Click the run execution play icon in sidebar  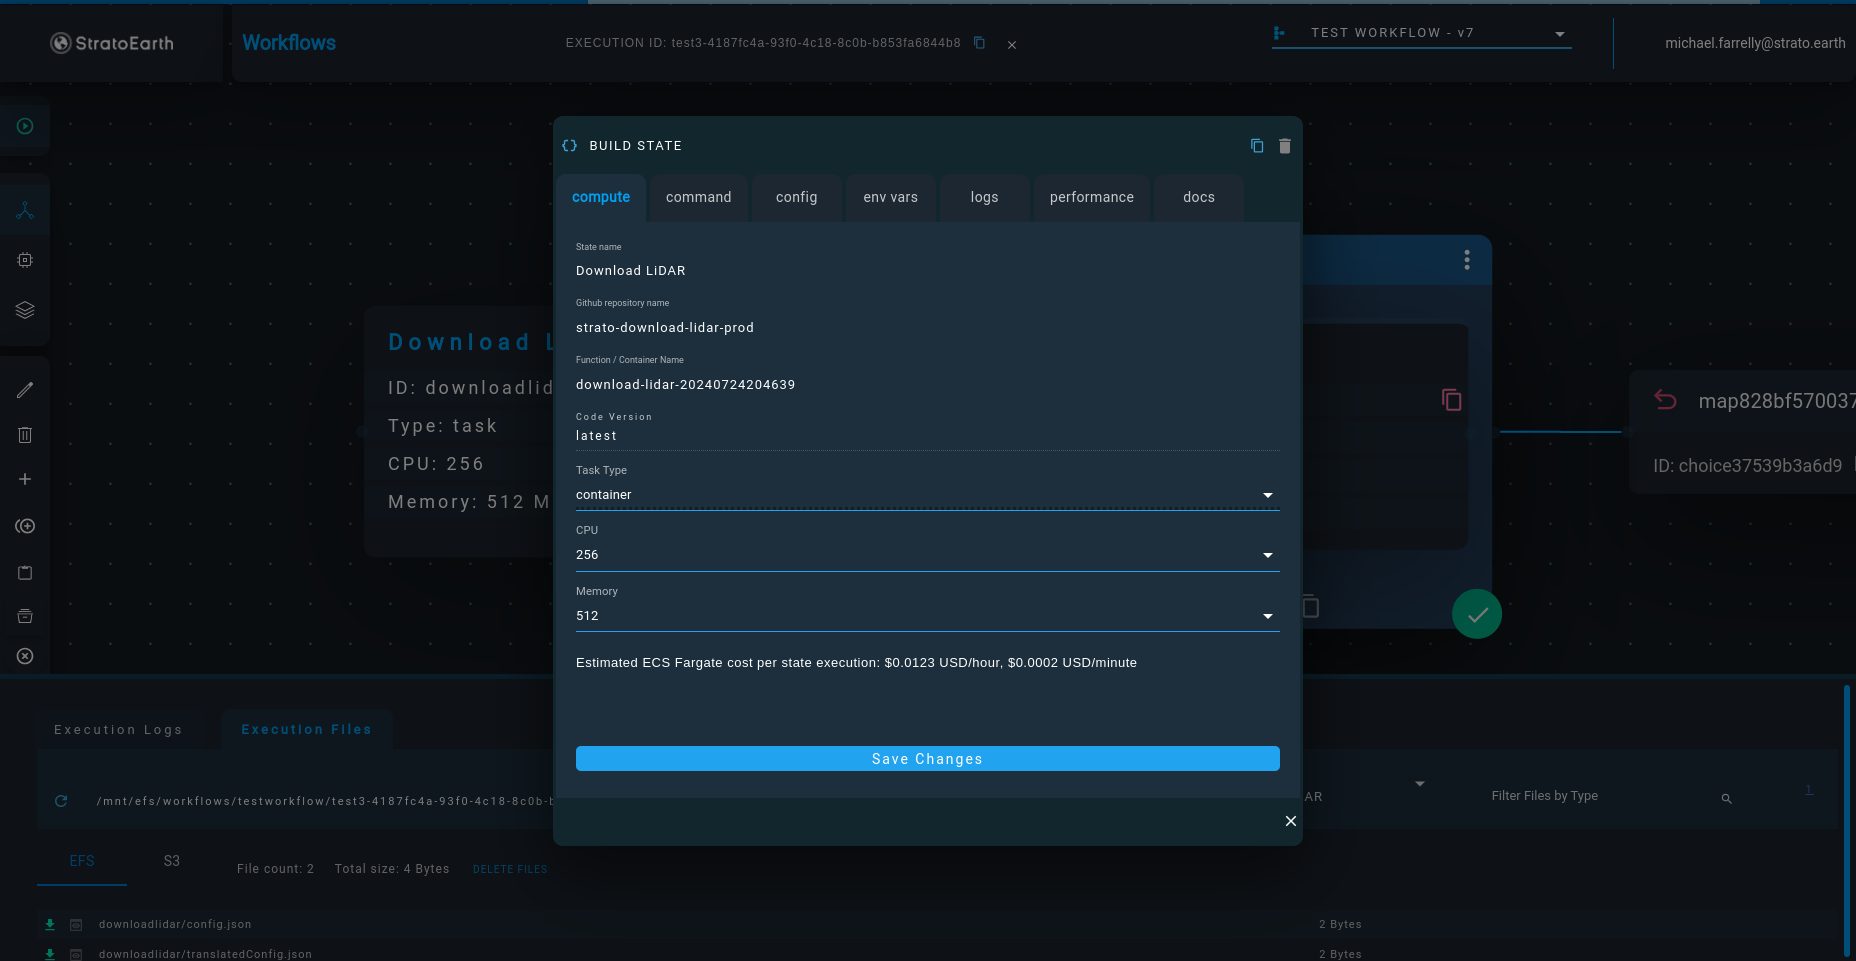25,126
